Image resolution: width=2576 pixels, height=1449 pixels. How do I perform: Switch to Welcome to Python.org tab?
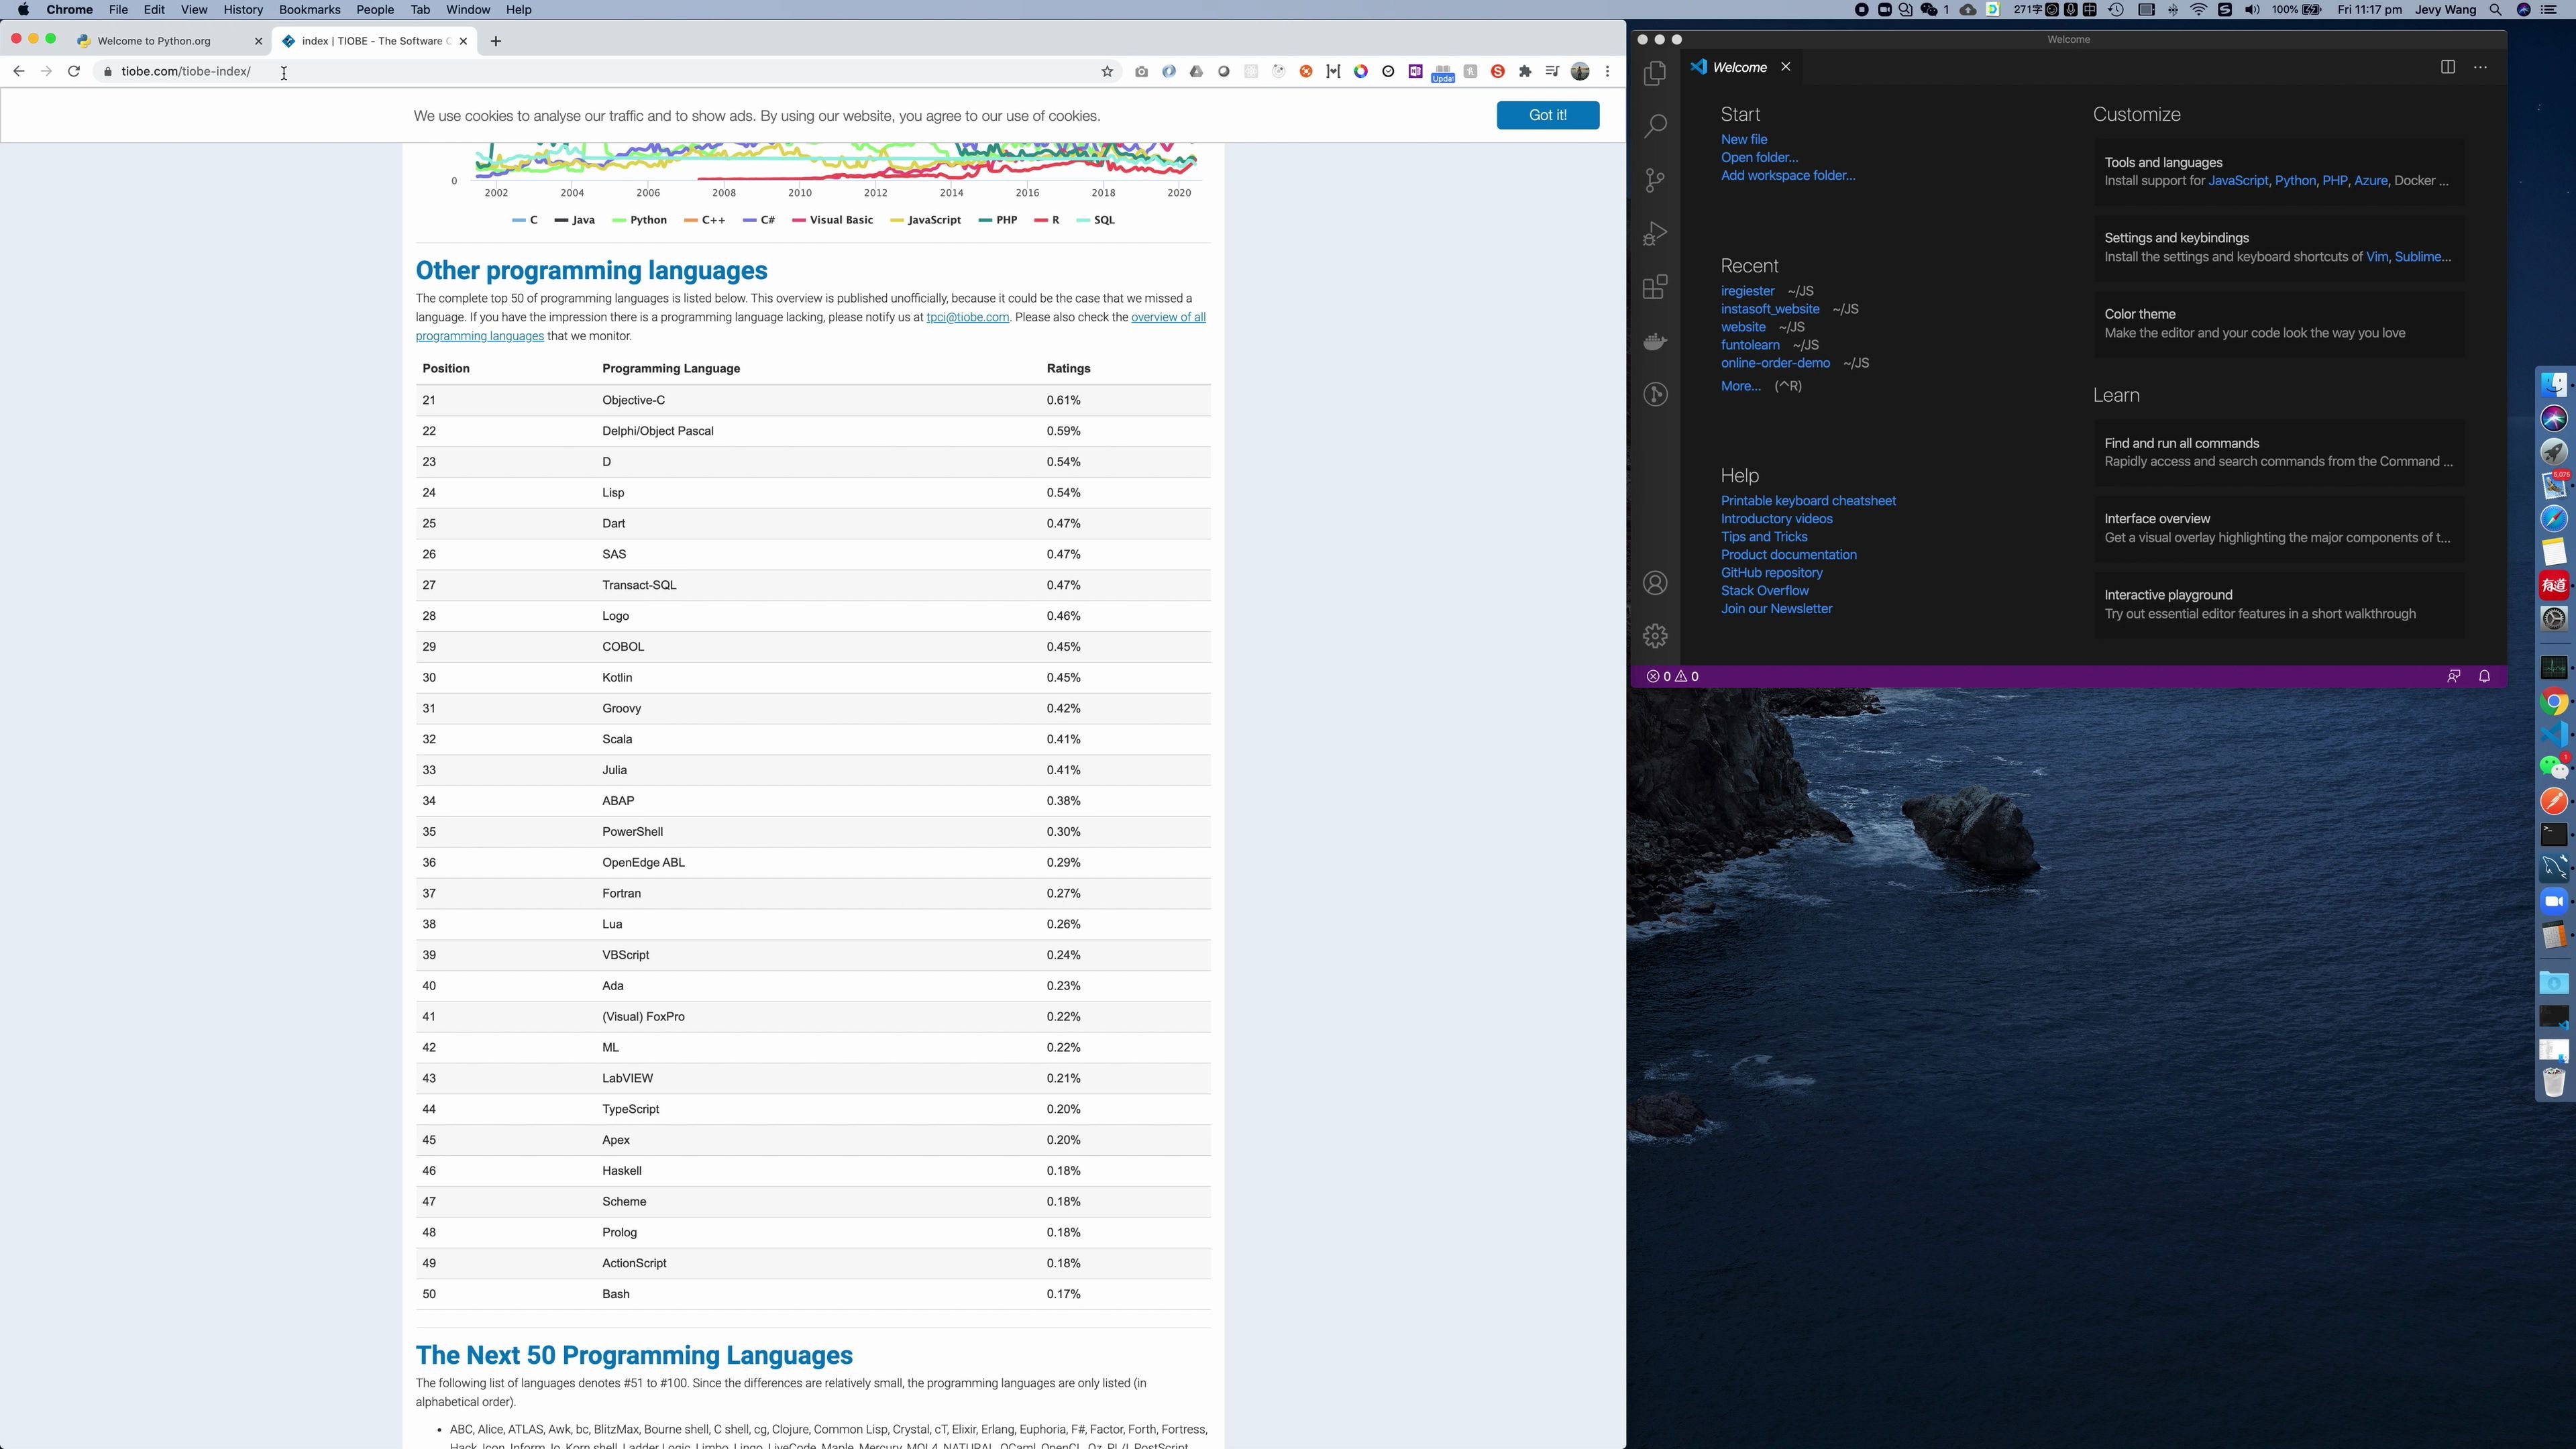pyautogui.click(x=155, y=41)
